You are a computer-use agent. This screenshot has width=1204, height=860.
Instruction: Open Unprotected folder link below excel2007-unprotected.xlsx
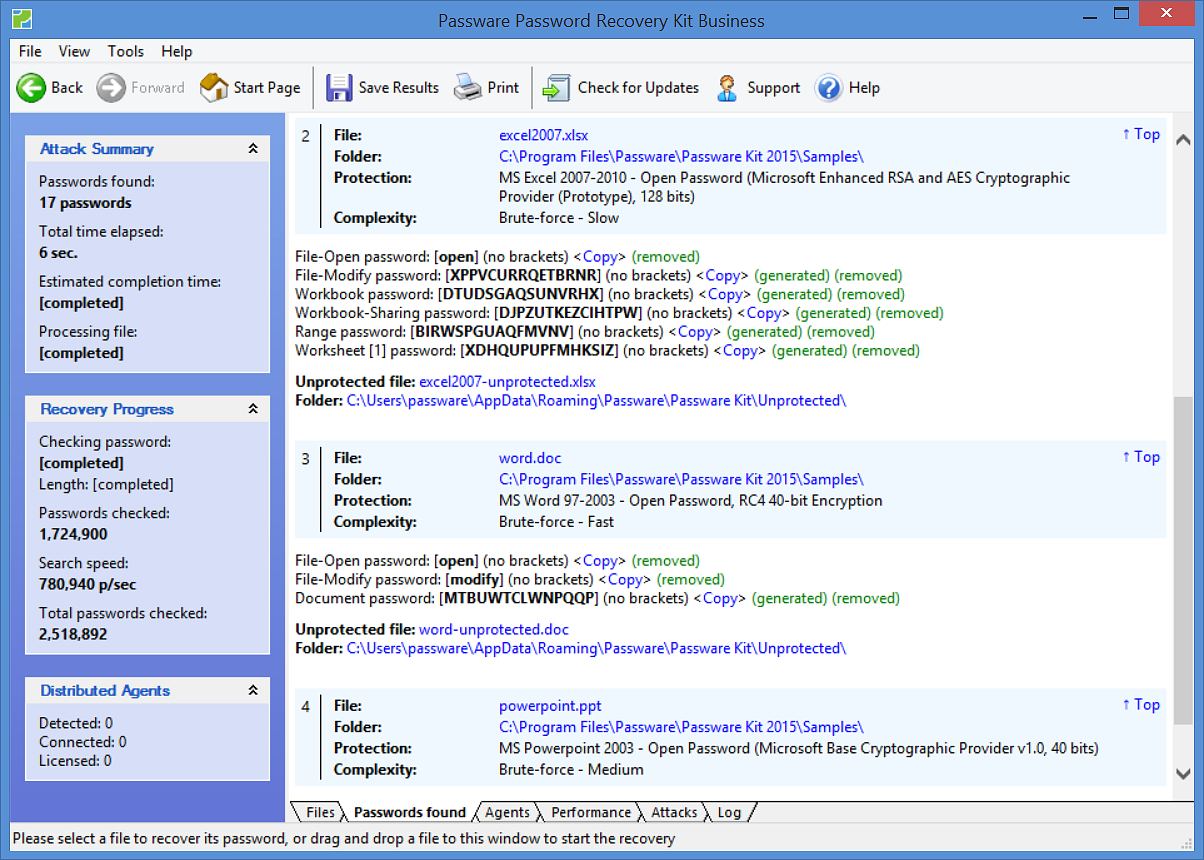coord(596,401)
